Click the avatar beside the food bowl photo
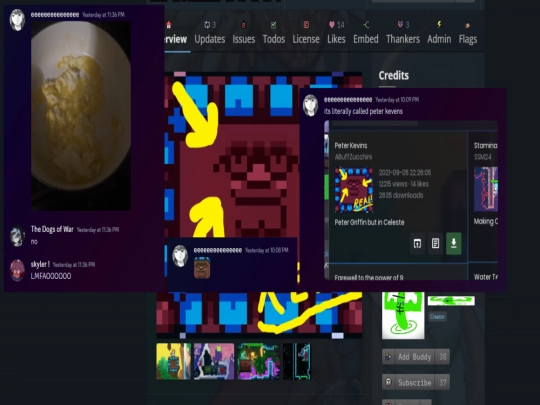 pos(17,20)
